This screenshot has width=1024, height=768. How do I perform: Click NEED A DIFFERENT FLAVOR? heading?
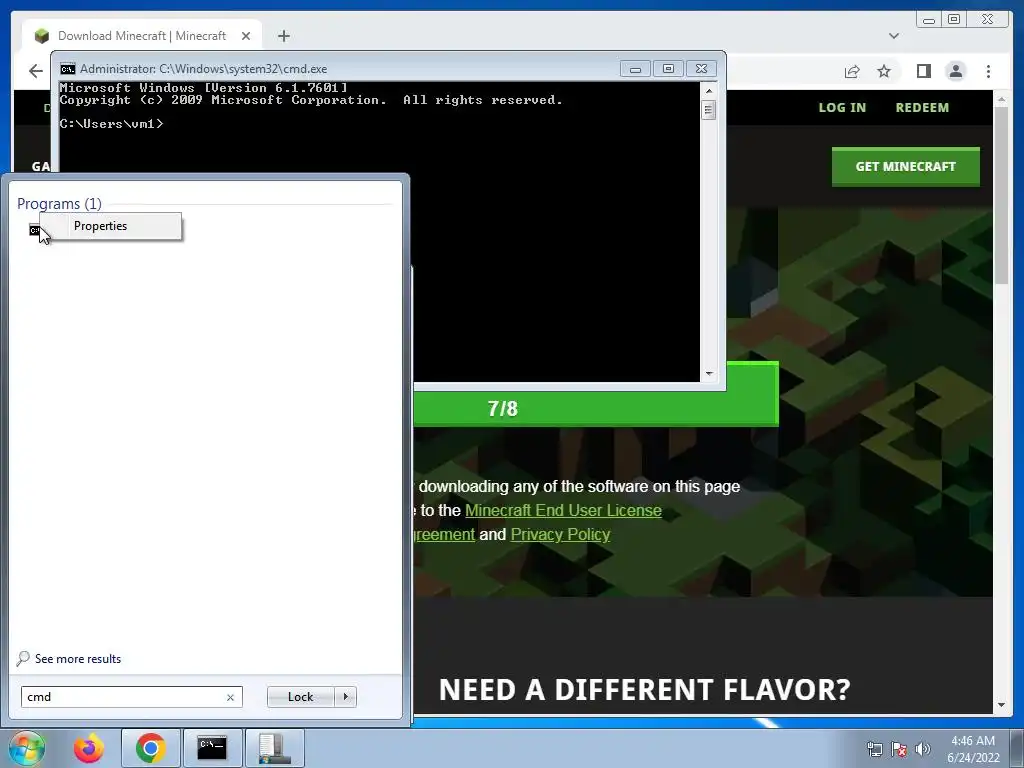tap(644, 690)
